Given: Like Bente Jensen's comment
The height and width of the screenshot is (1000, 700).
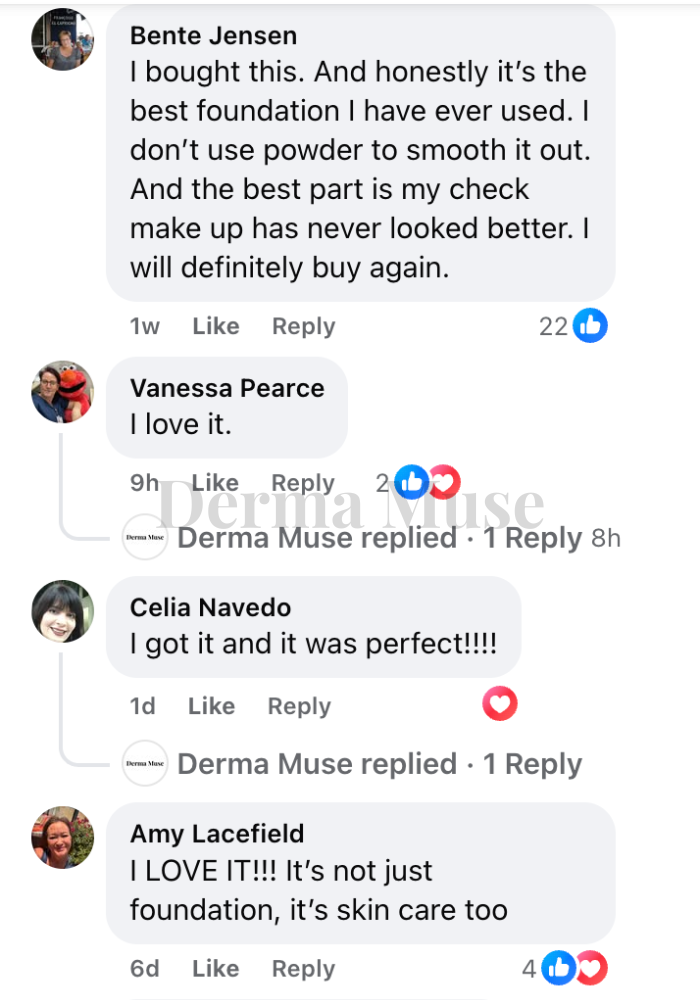Looking at the screenshot, I should point(215,326).
